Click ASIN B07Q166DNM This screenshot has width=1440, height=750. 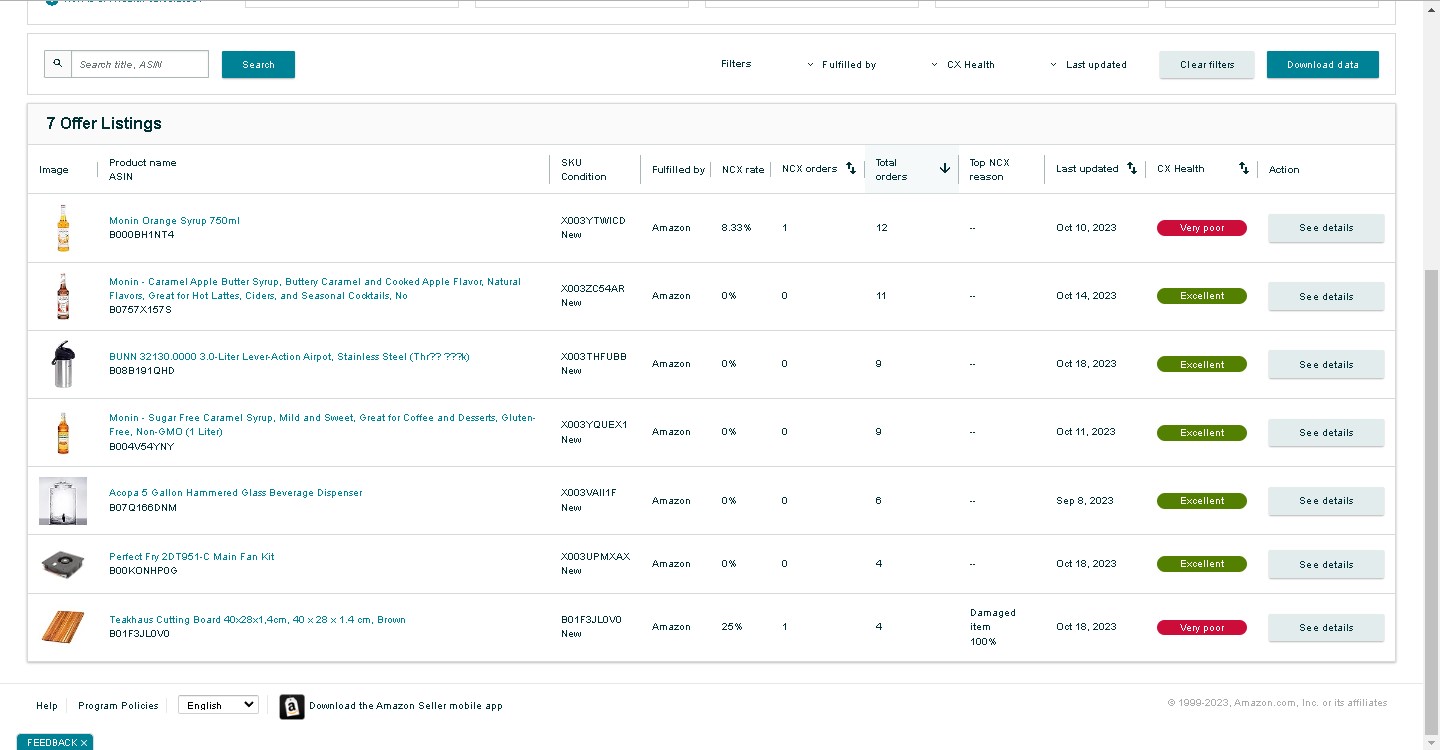[x=143, y=508]
